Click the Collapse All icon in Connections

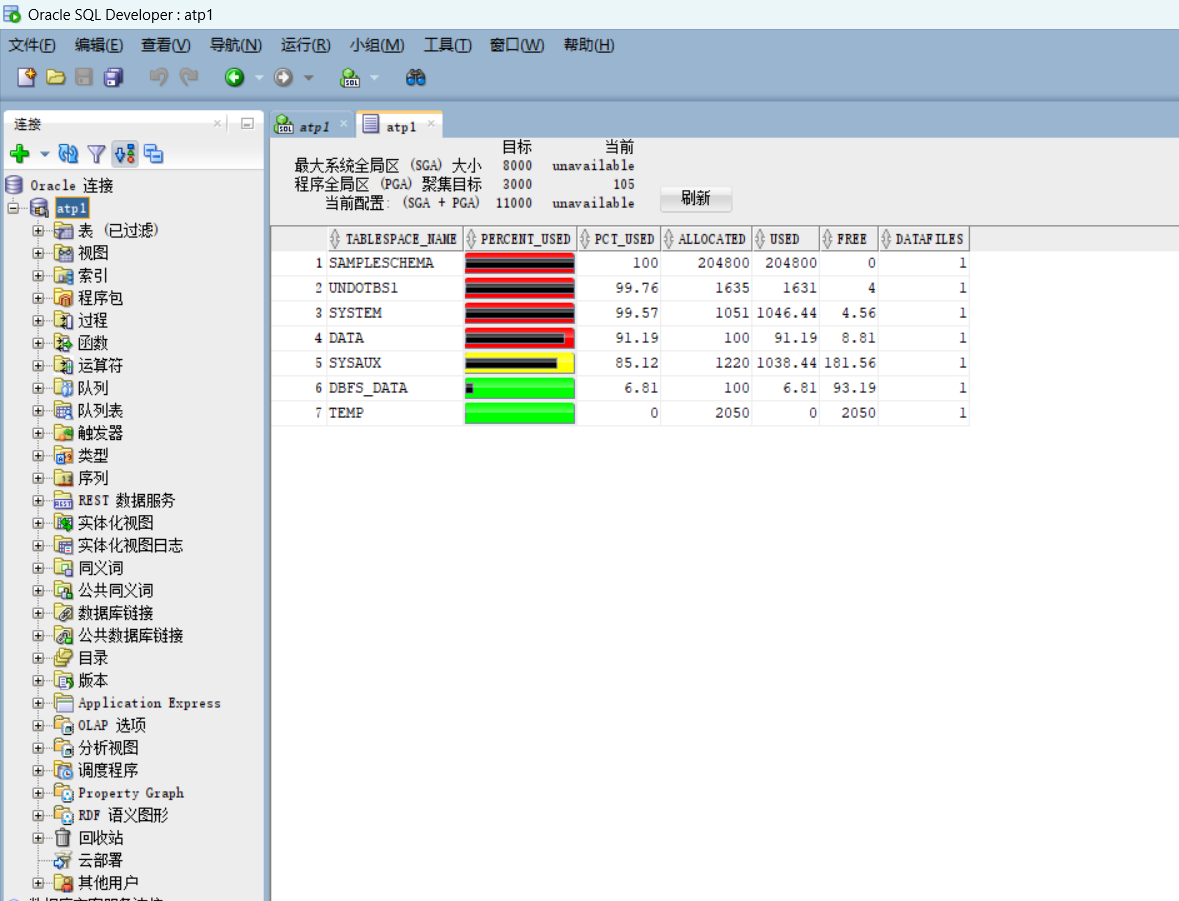pos(153,154)
